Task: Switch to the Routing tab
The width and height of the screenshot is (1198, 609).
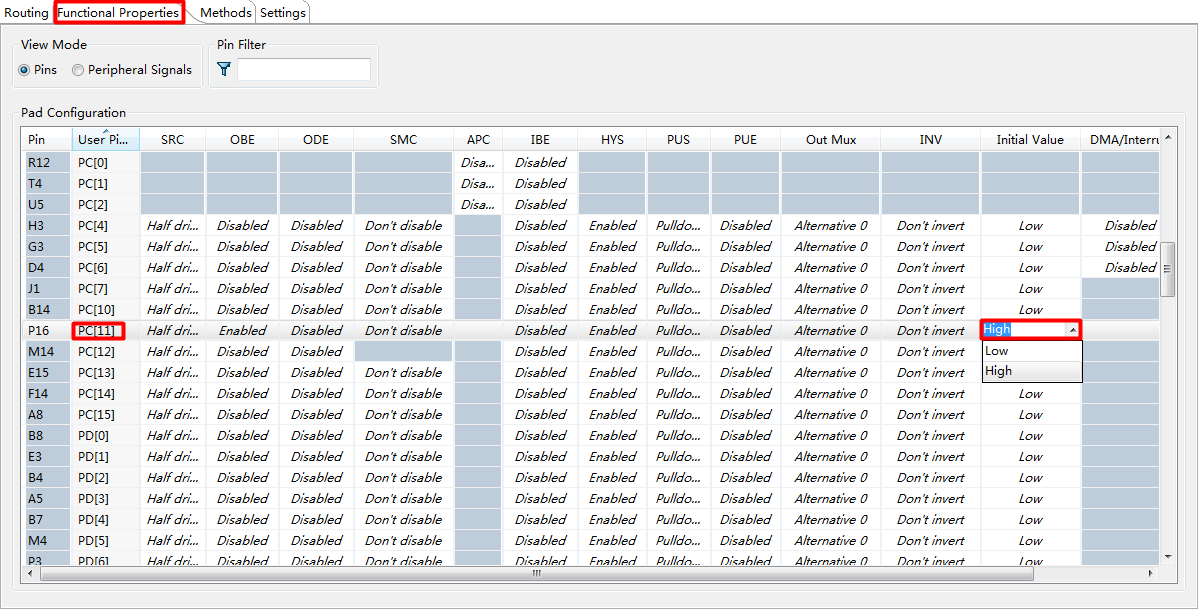Action: [26, 12]
